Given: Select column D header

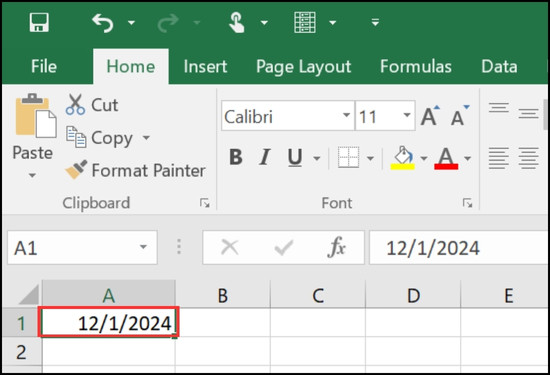Looking at the screenshot, I should click(413, 294).
